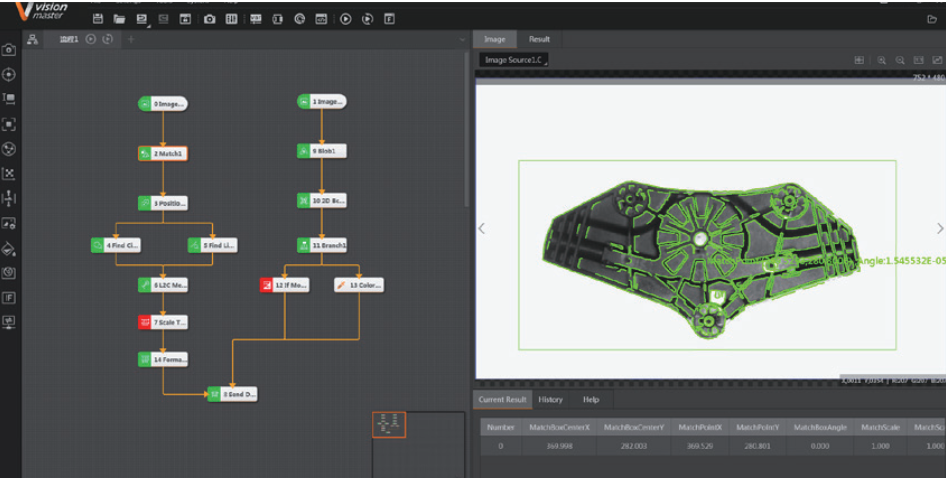Select the Recognition frame tool in sidebar
Viewport: 946px width, 478px height.
pos(8,124)
